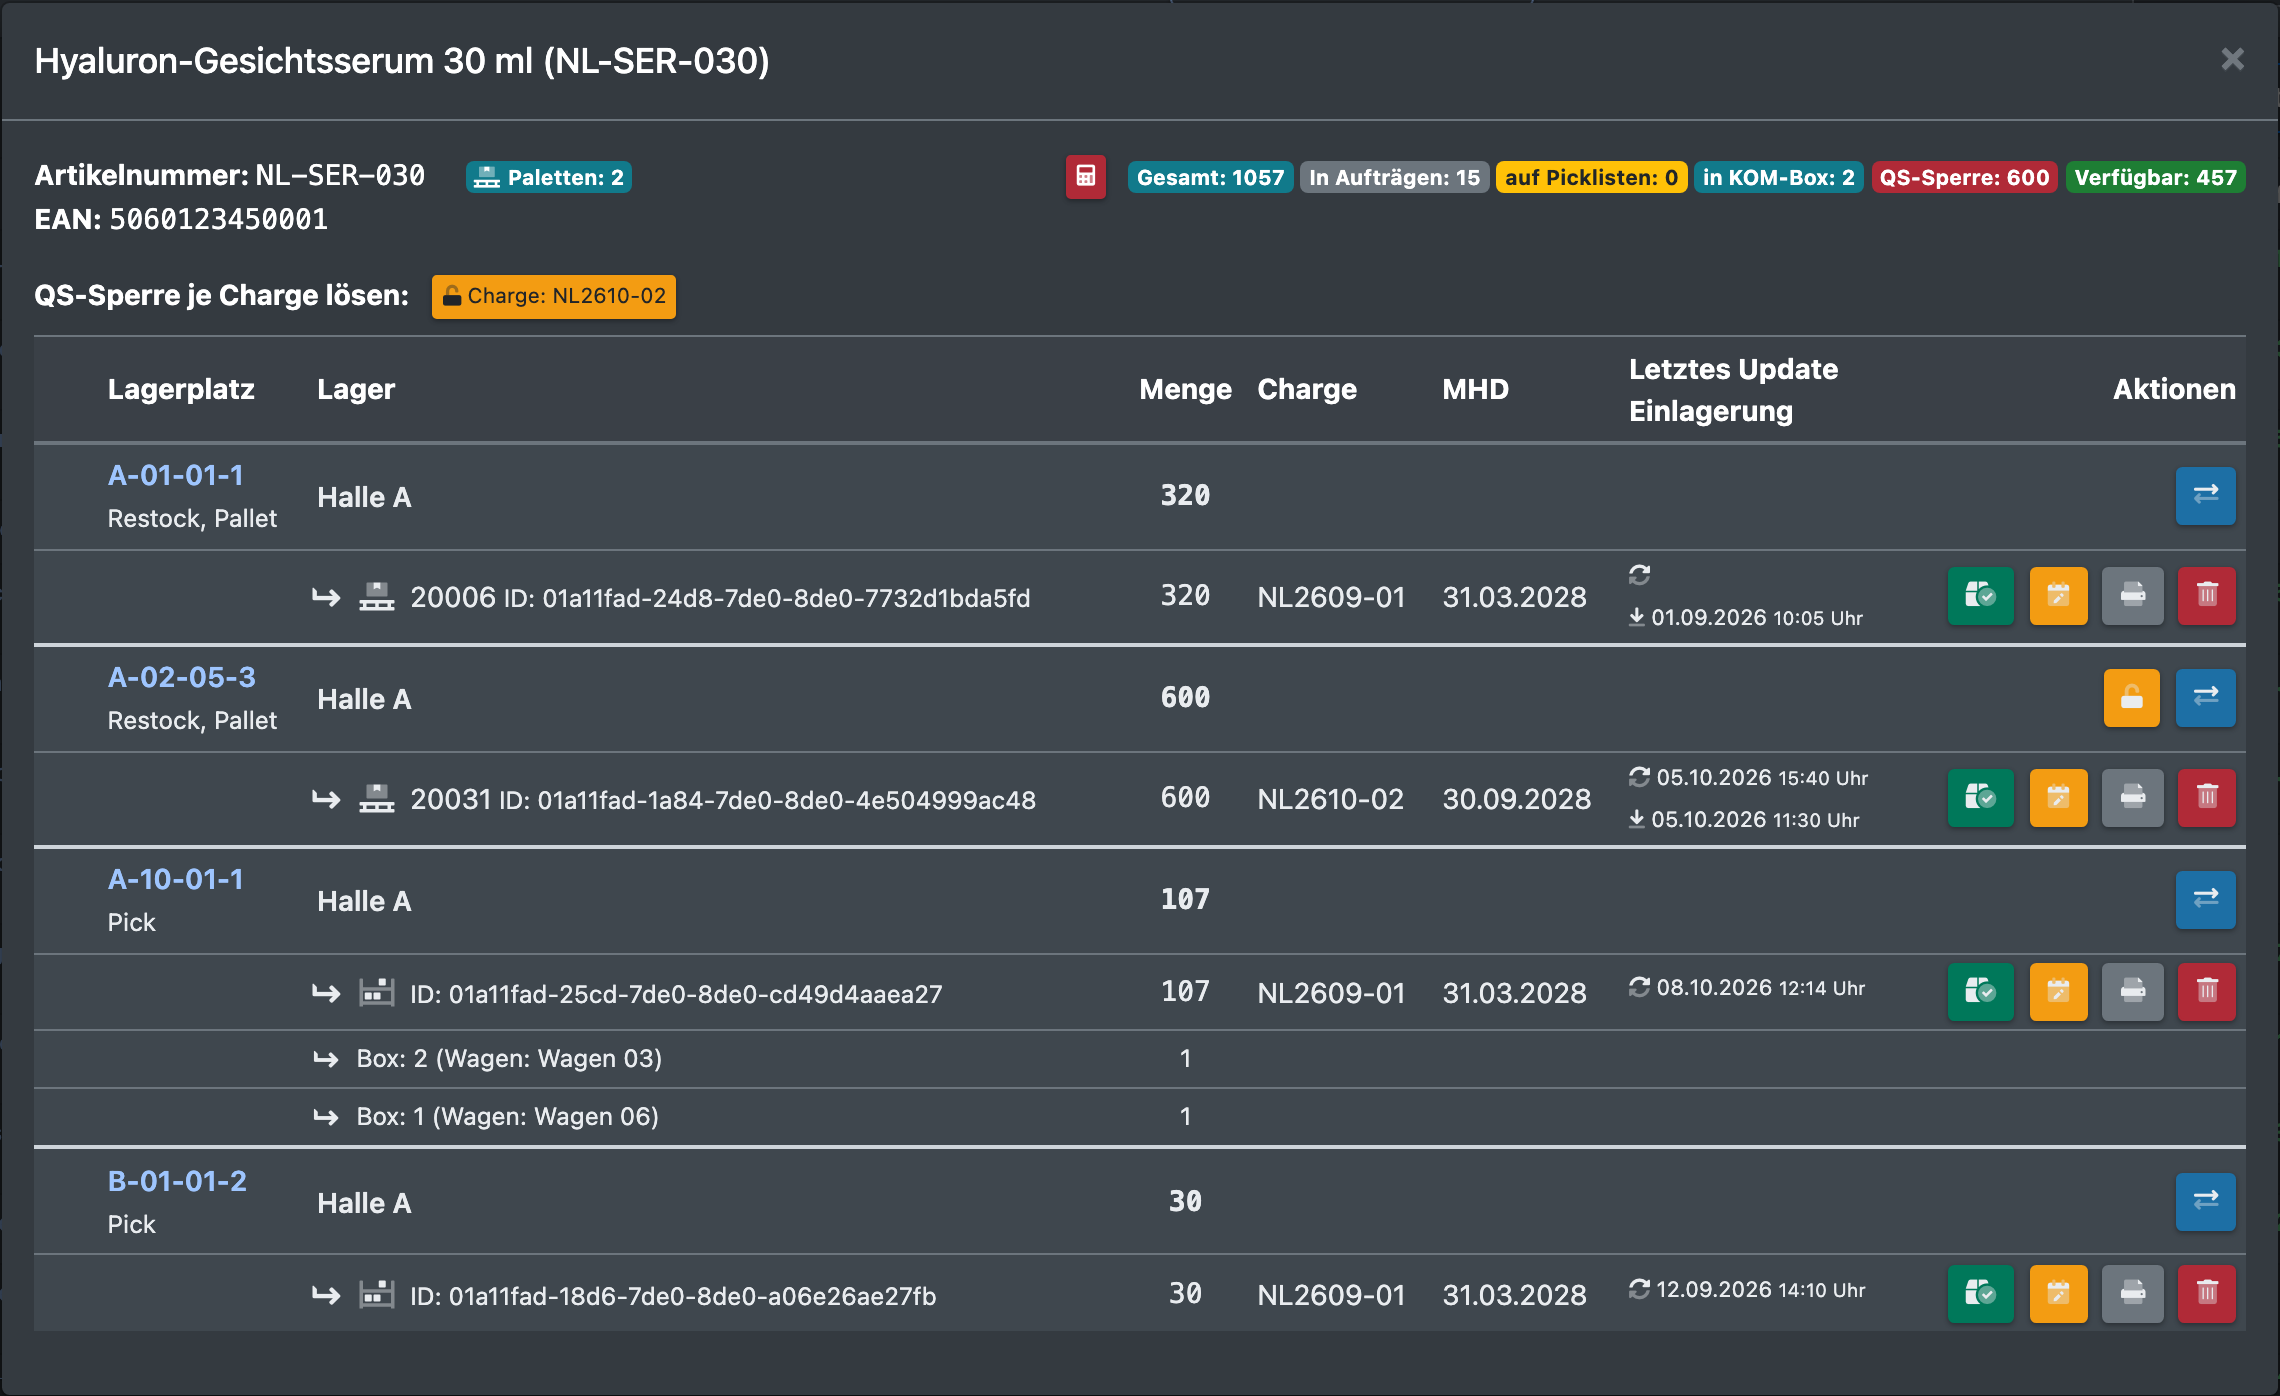Click print icon for quantity 107 row
The width and height of the screenshot is (2280, 1396).
coord(2132,992)
